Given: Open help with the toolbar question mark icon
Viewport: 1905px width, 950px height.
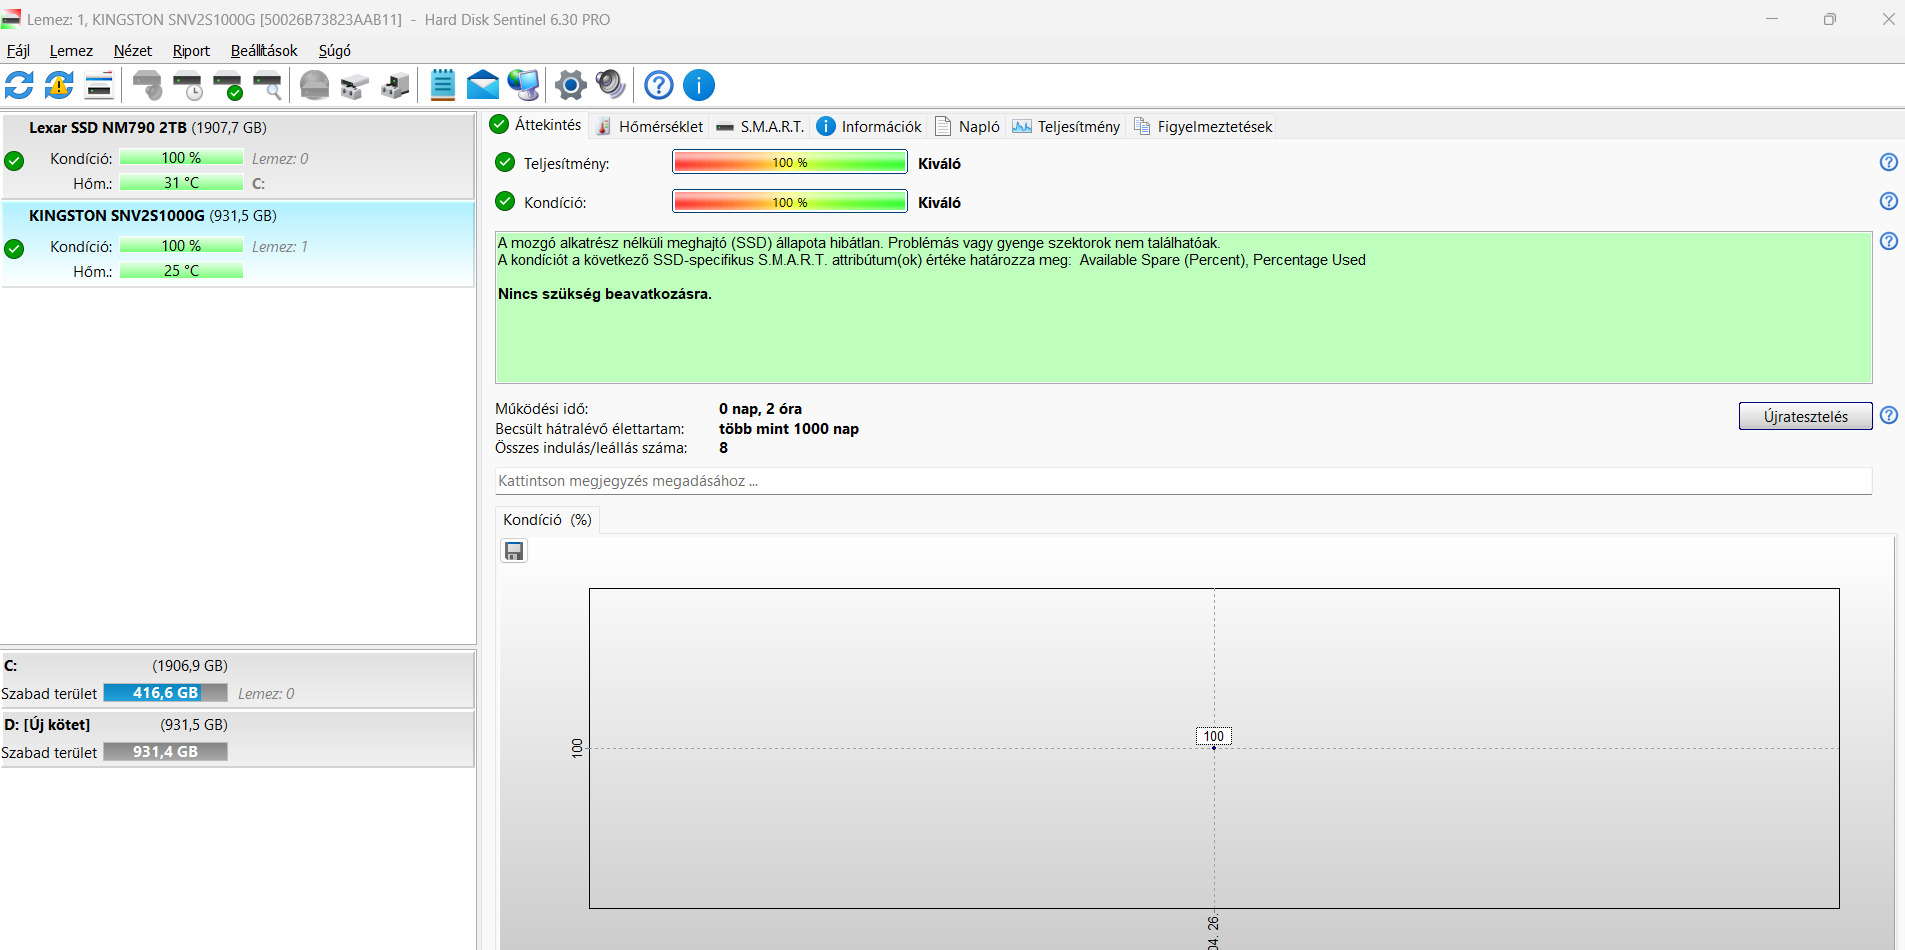Looking at the screenshot, I should point(659,85).
